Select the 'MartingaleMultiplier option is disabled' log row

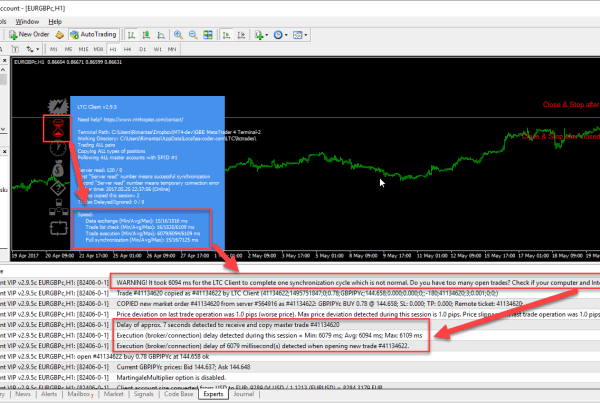click(x=300, y=377)
